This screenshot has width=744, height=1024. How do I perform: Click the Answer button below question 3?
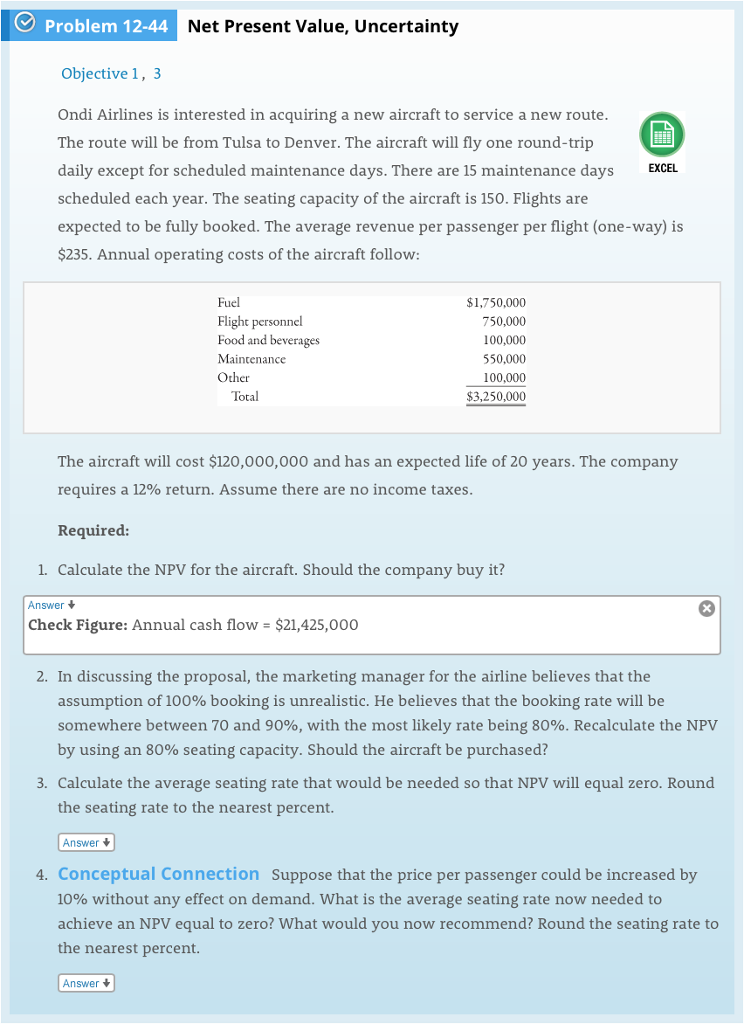[x=86, y=842]
